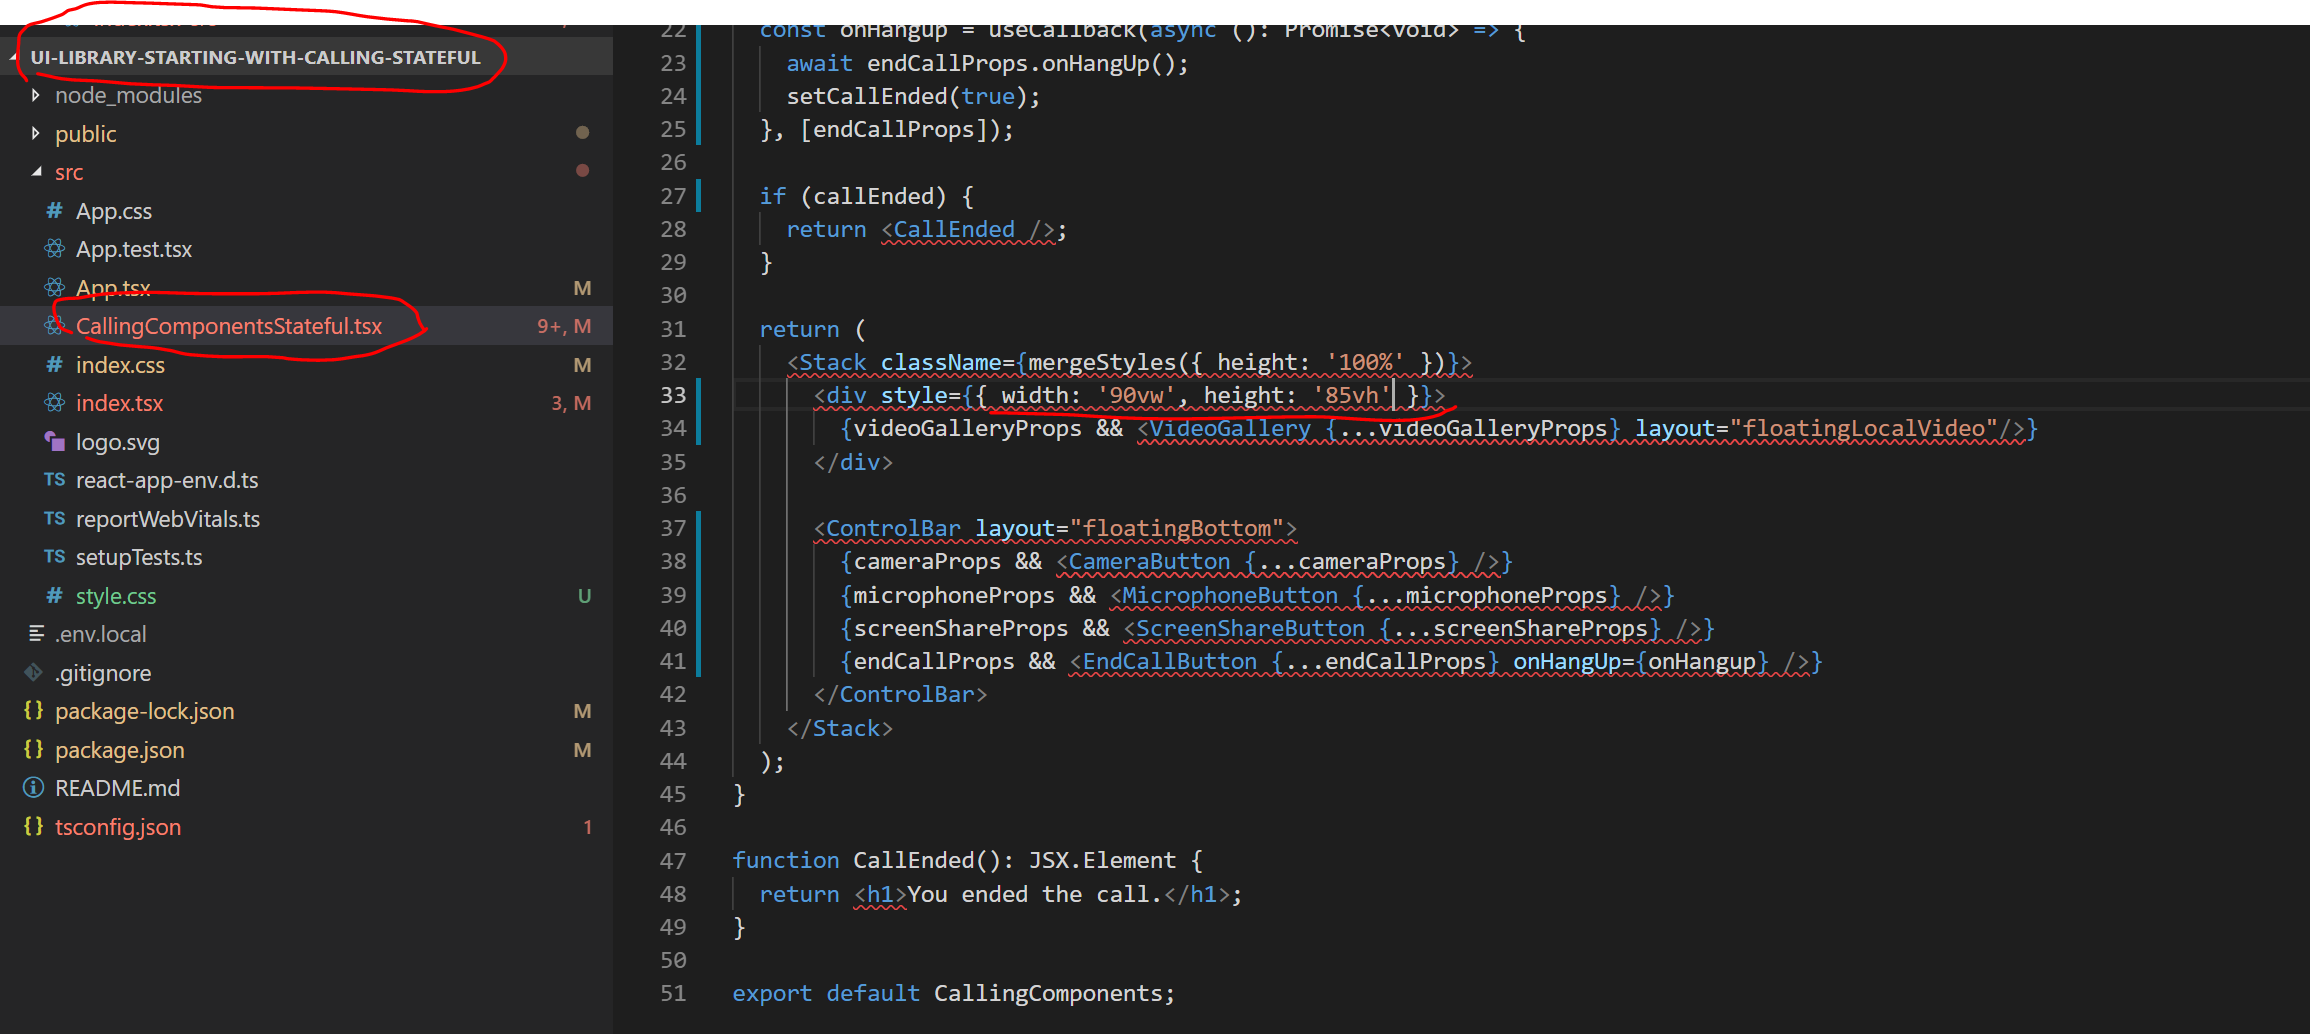Open the CallingComponentsStateful.tsx file
Viewport: 2310px width, 1034px height.
pyautogui.click(x=230, y=325)
